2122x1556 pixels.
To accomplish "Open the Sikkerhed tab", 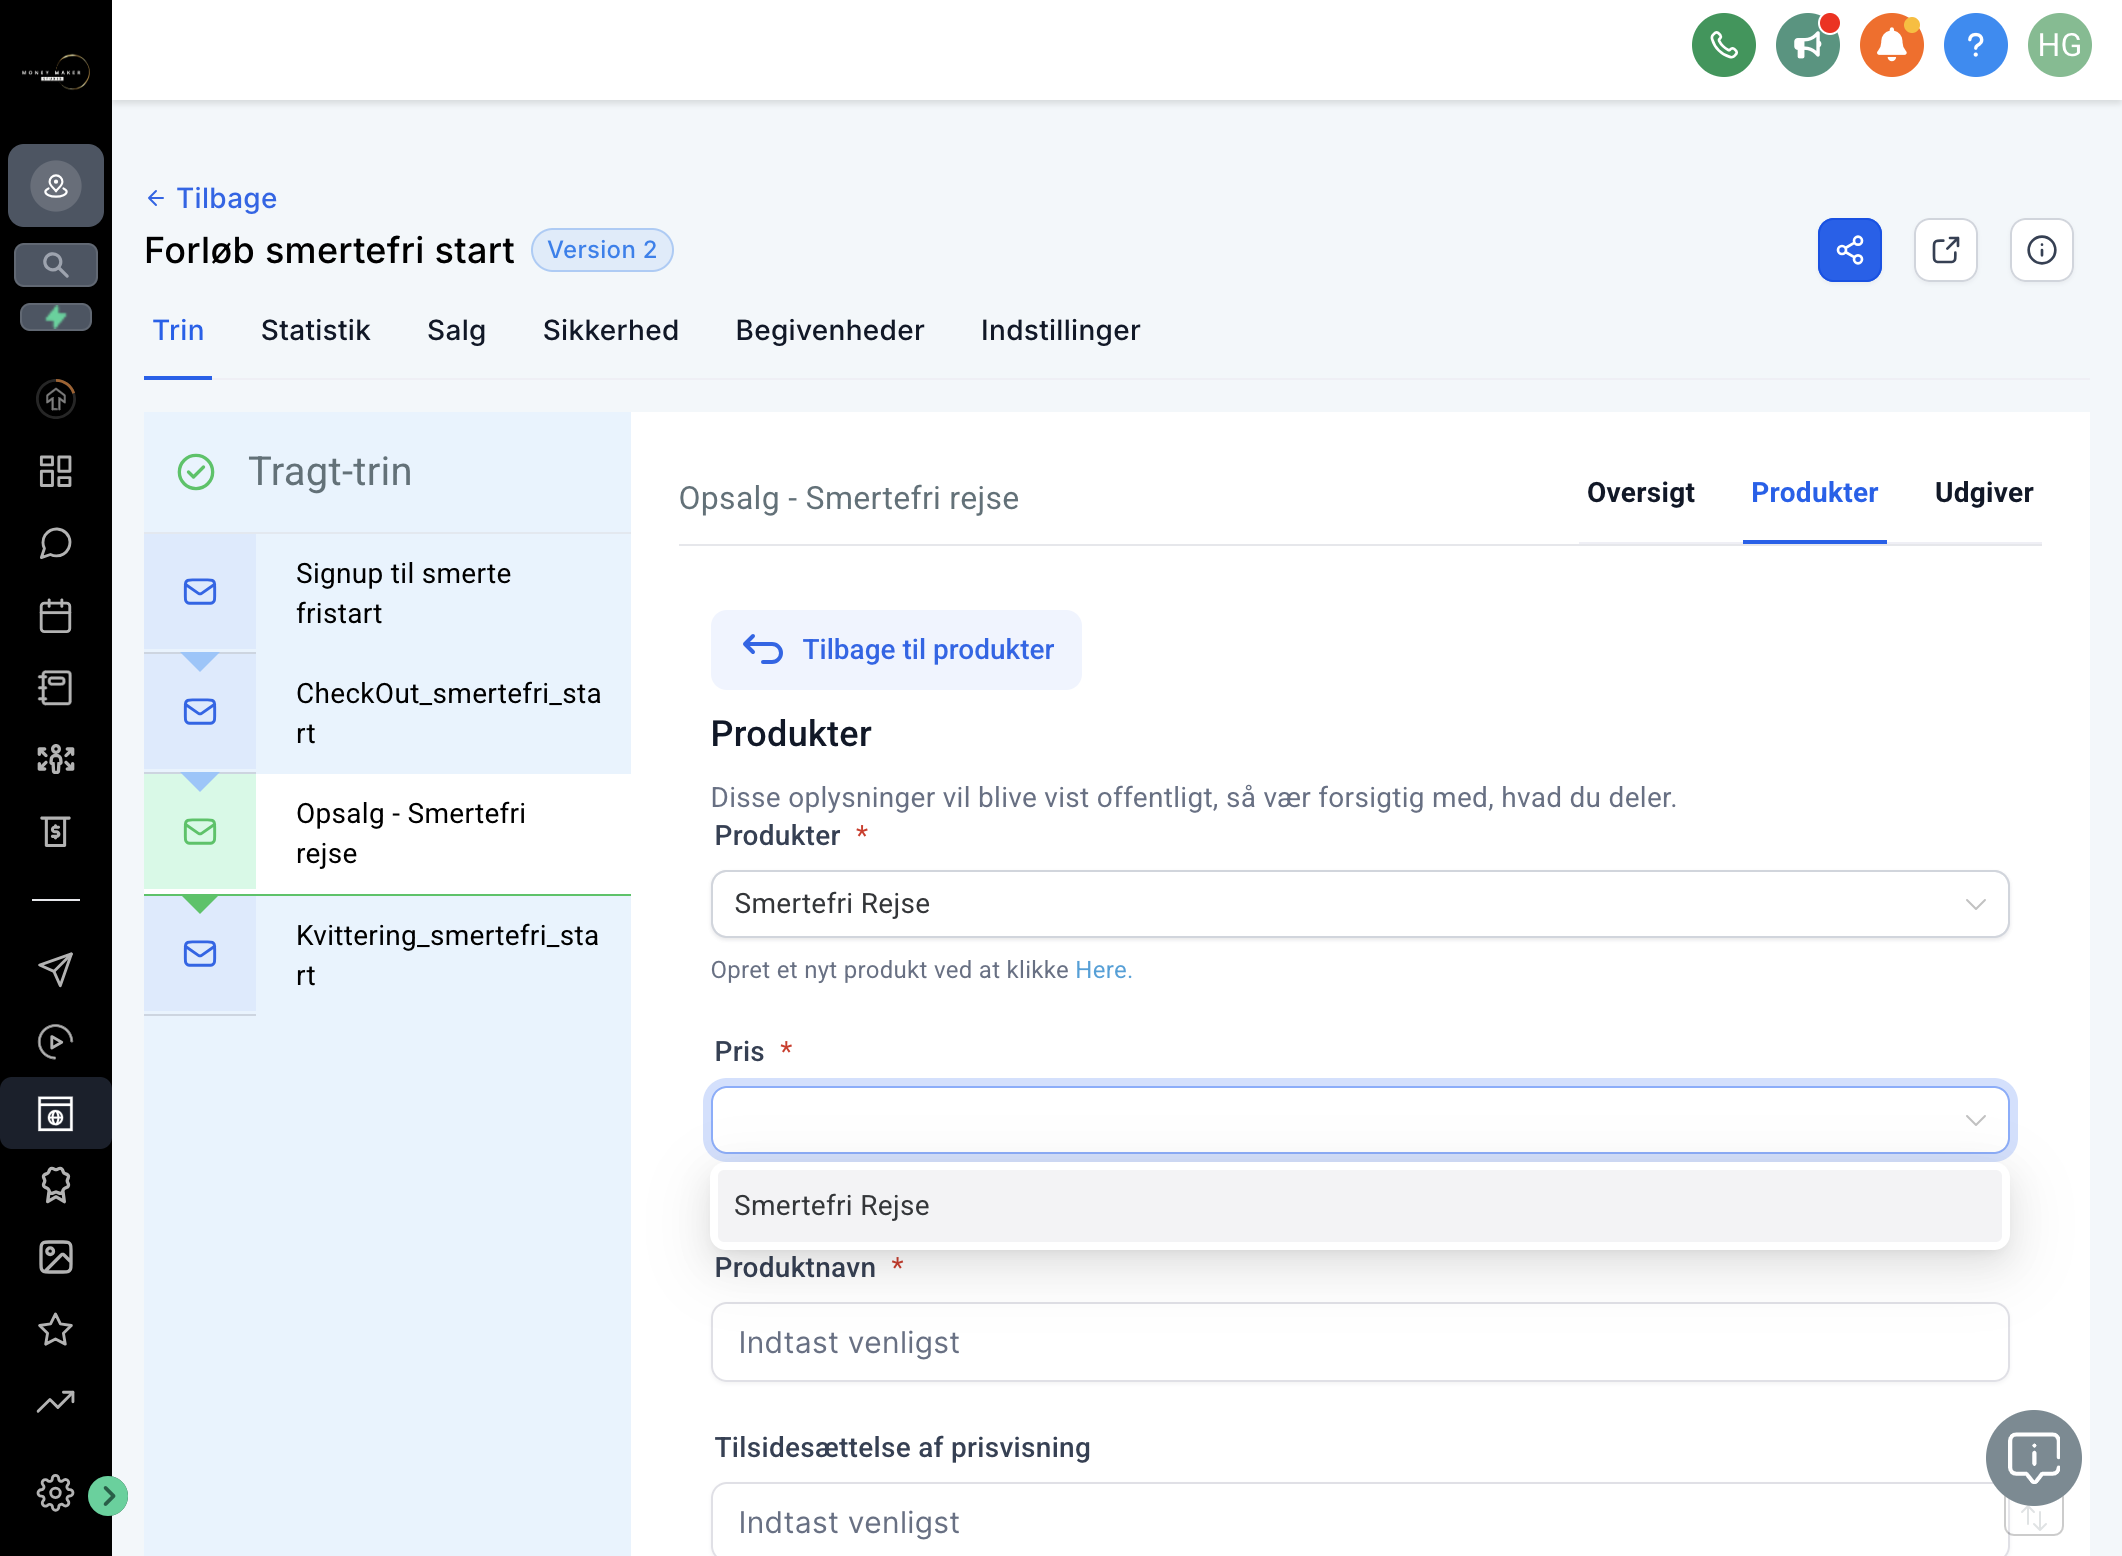I will pyautogui.click(x=610, y=330).
